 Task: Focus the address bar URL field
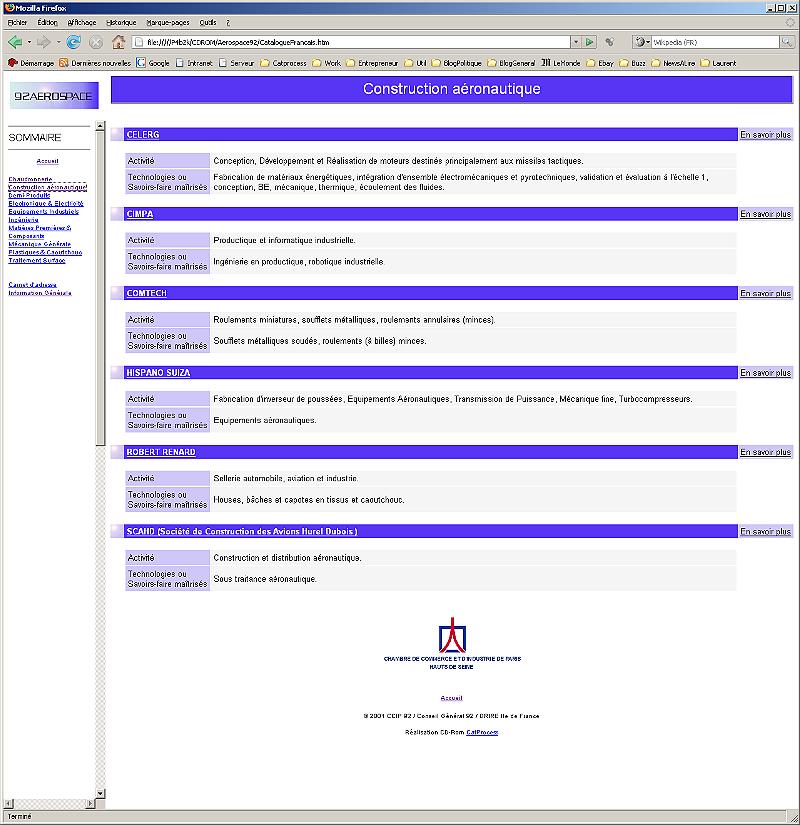[x=352, y=42]
